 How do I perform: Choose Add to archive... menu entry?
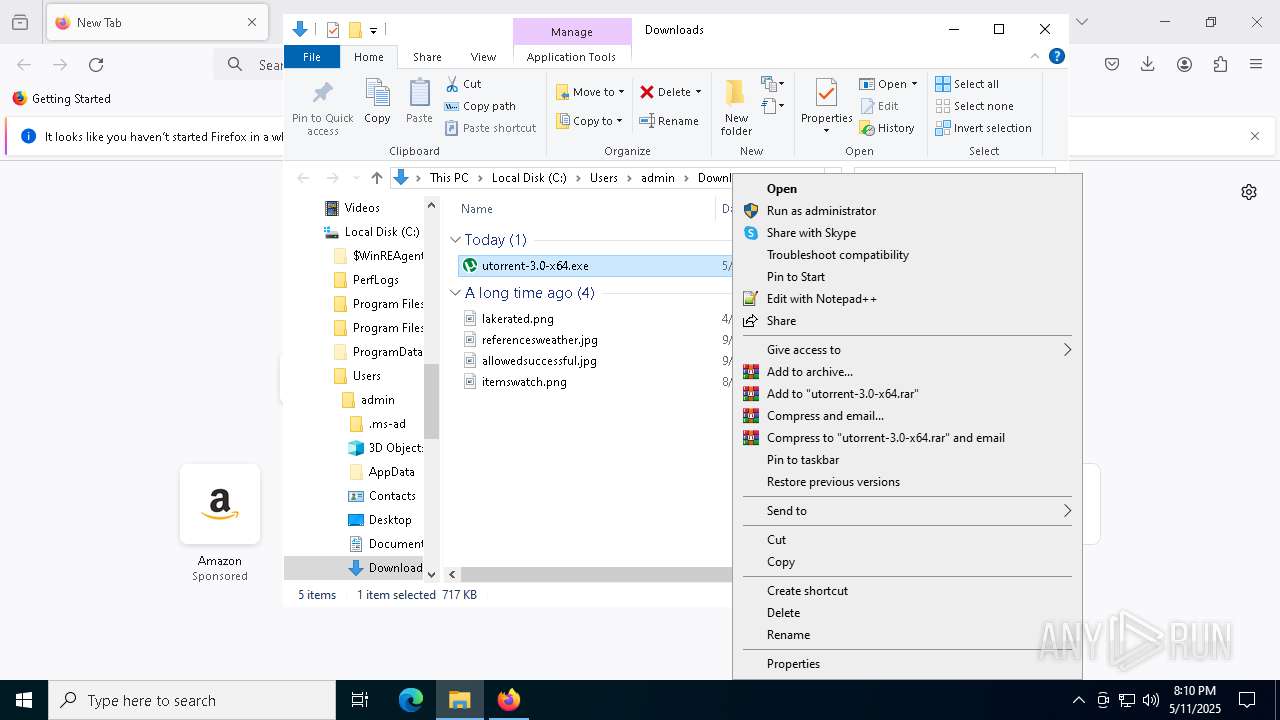pyautogui.click(x=907, y=372)
